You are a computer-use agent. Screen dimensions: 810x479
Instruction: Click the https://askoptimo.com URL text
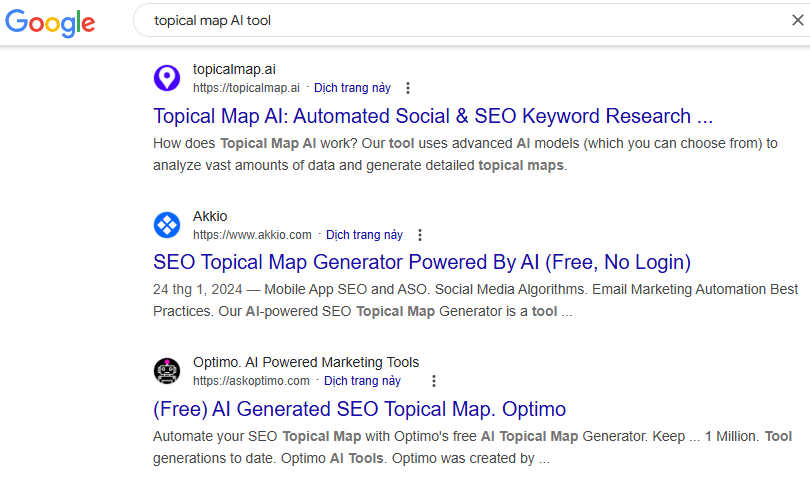(251, 381)
